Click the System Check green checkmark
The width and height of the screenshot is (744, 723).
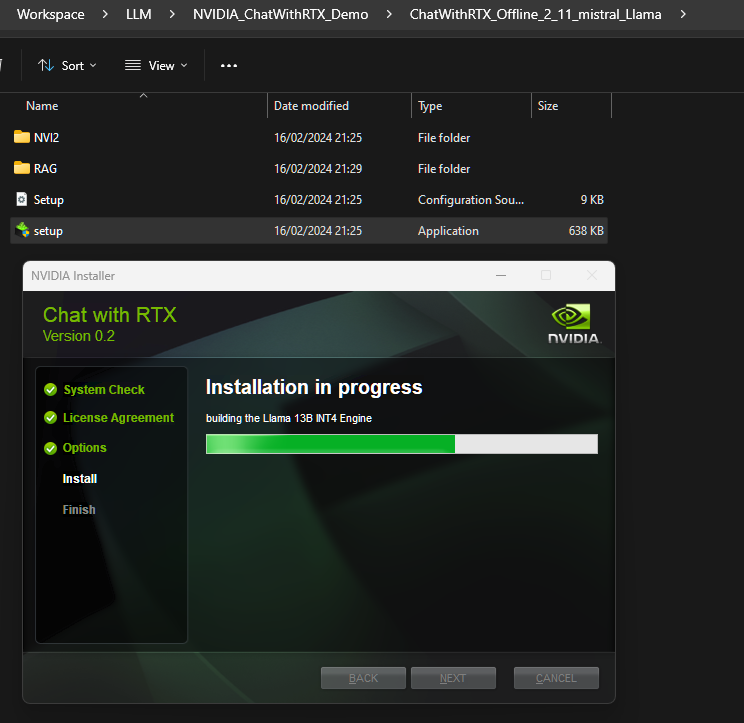pos(50,389)
